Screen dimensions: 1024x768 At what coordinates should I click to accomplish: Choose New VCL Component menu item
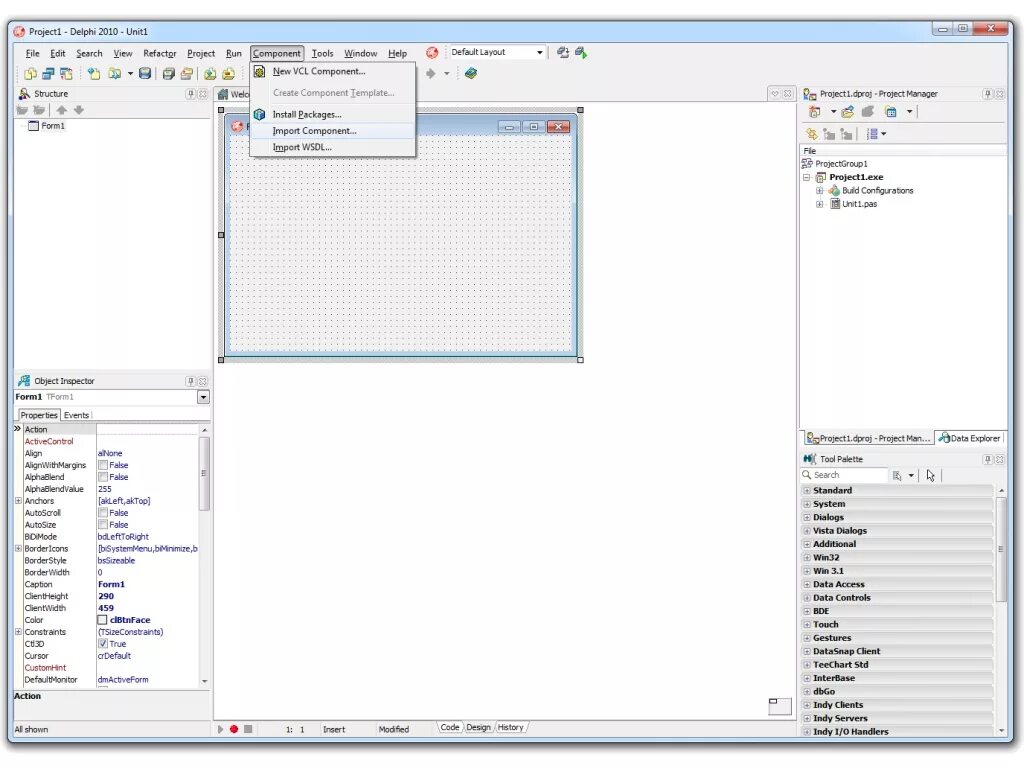(x=332, y=71)
